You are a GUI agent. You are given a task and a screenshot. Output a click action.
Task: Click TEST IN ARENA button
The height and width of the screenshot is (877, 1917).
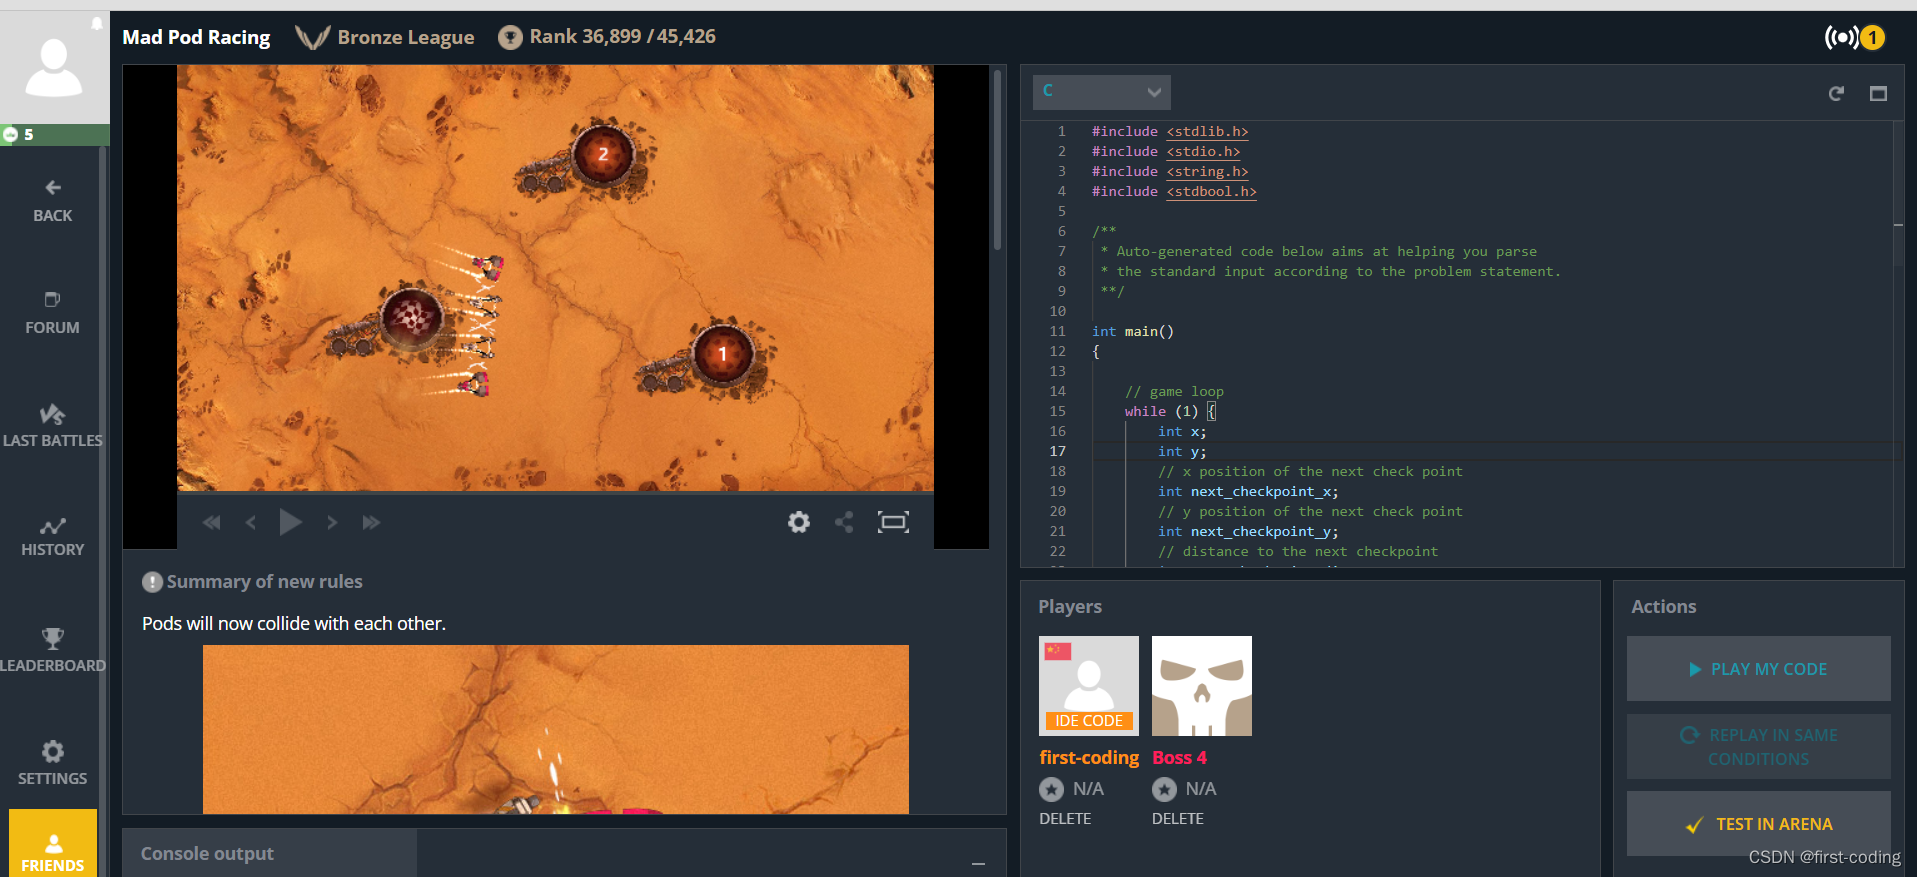1758,824
